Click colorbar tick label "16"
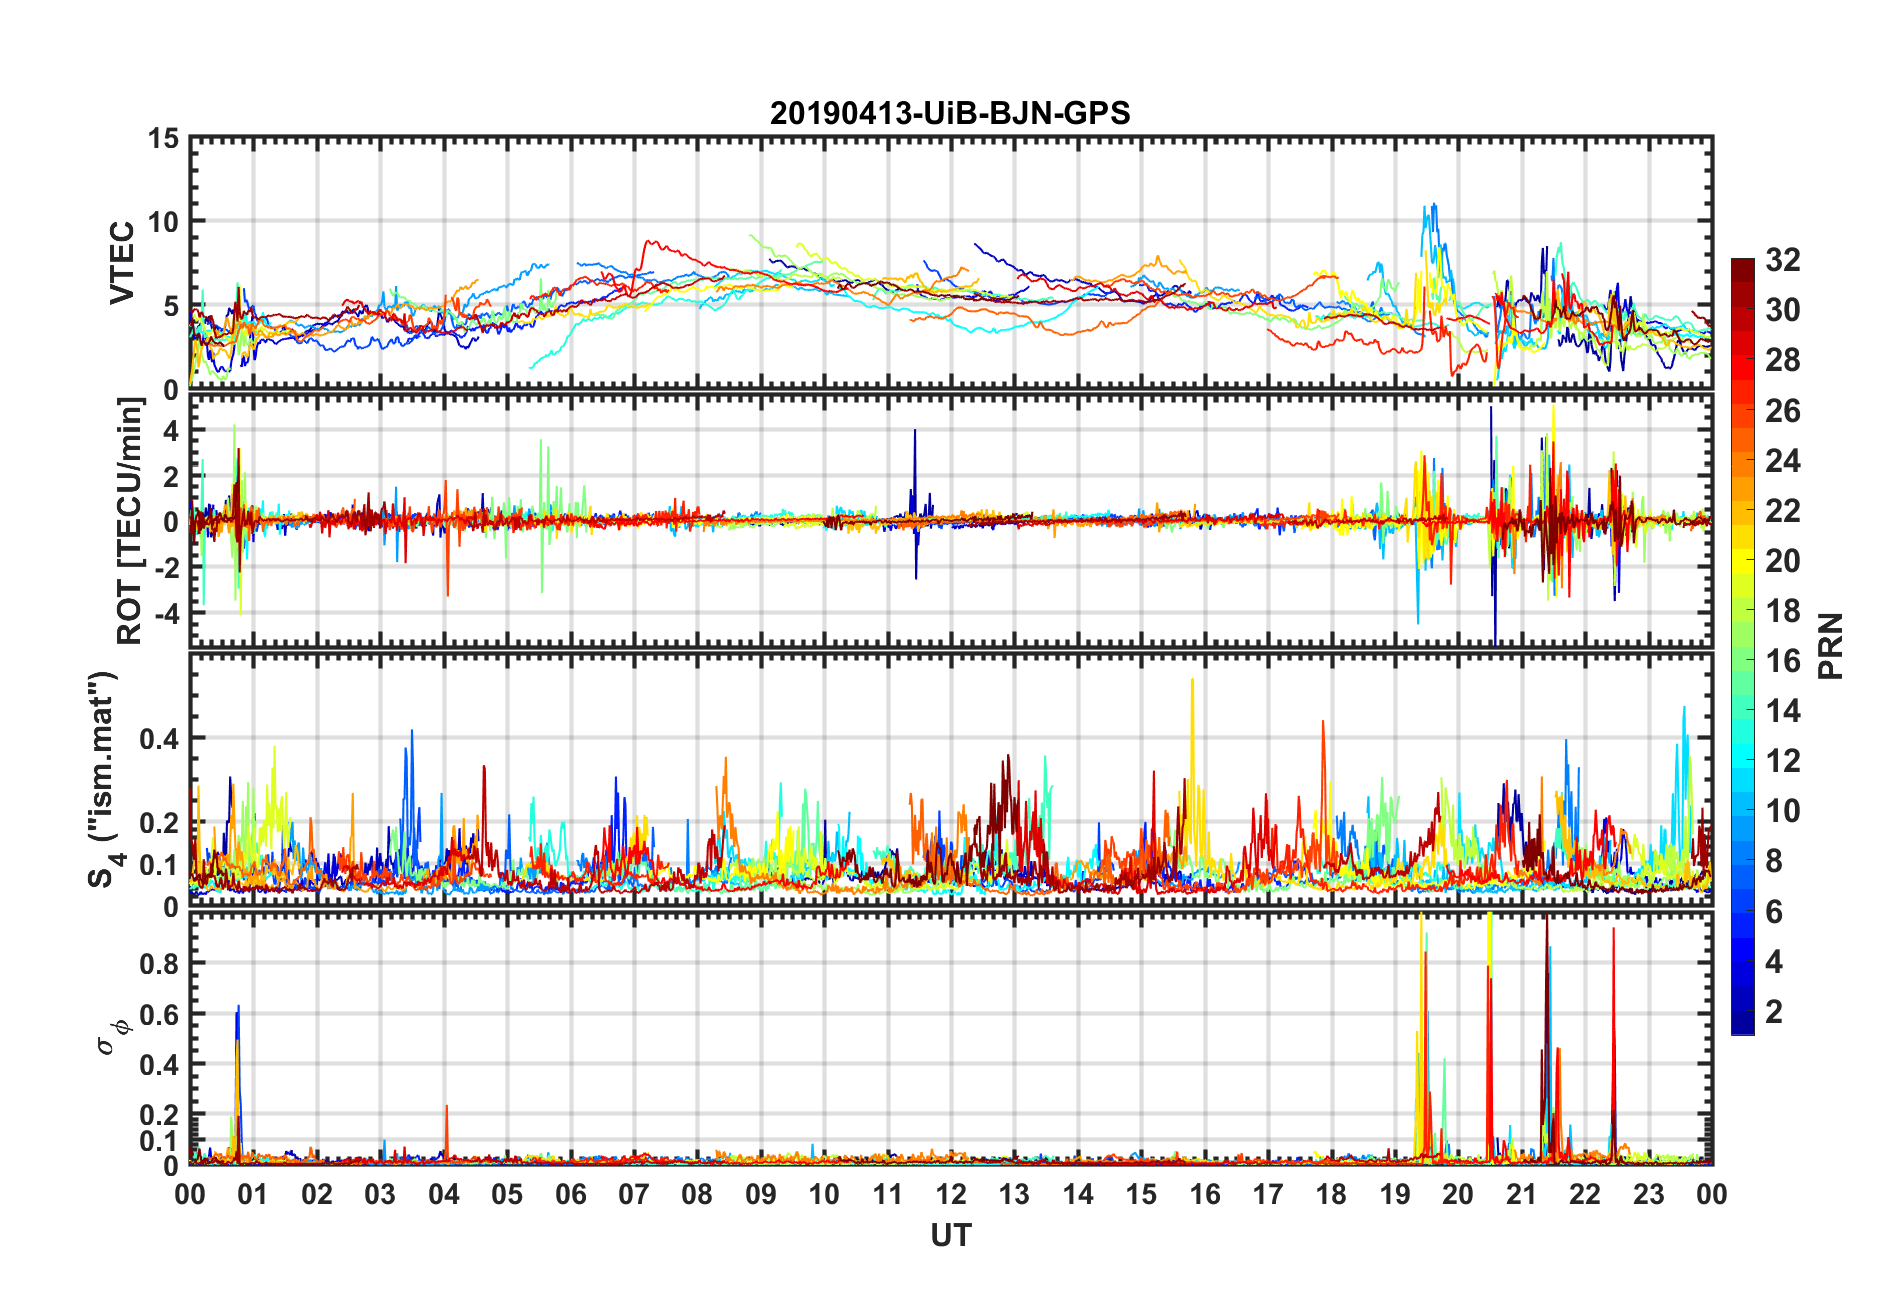The width and height of the screenshot is (1902, 1292). 1783,660
